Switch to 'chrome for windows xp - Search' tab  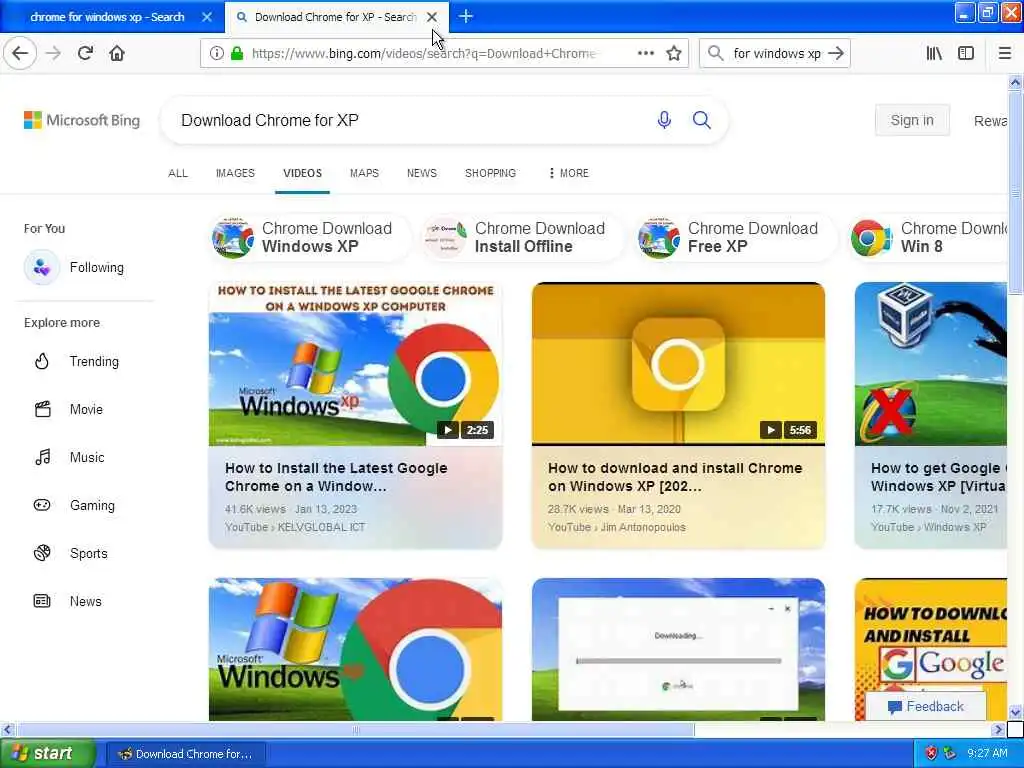(x=108, y=17)
